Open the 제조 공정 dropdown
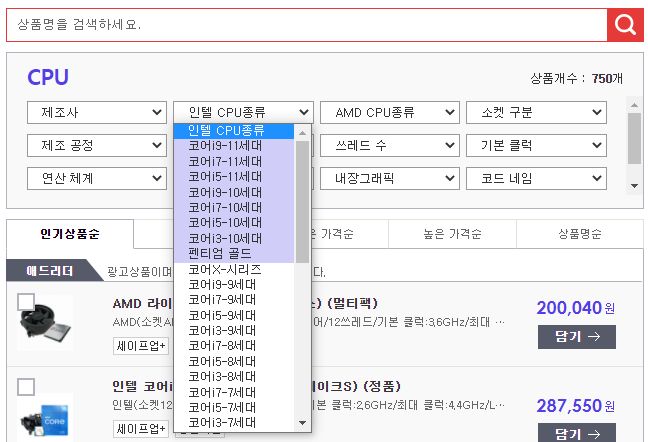 (x=97, y=145)
